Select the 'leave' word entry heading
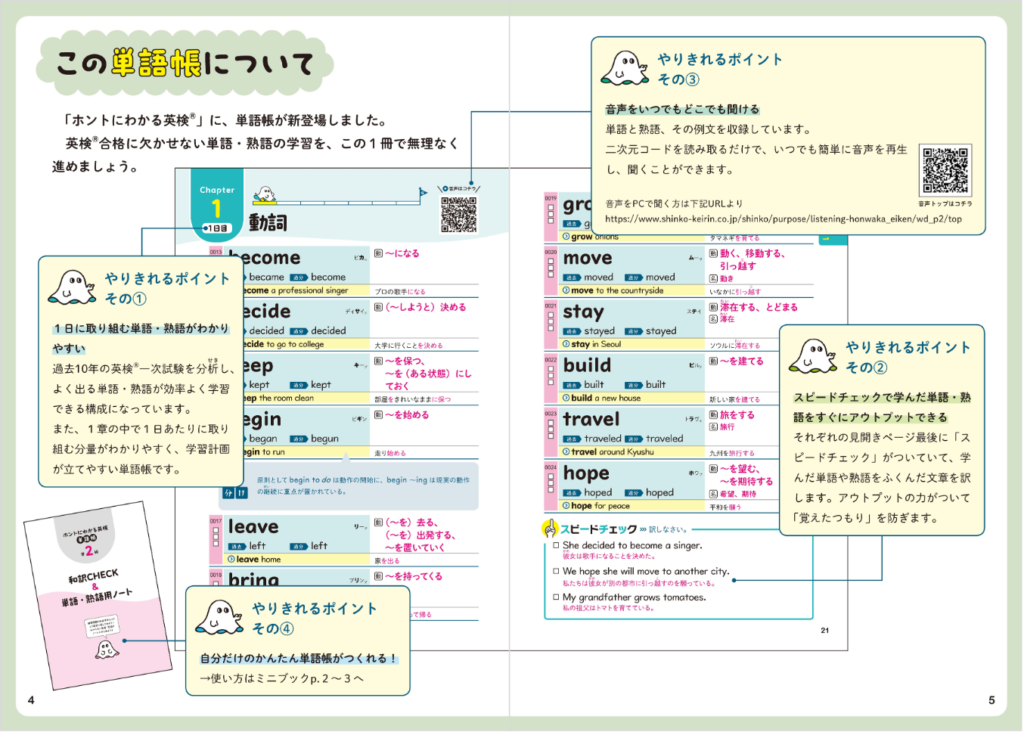 [x=253, y=527]
